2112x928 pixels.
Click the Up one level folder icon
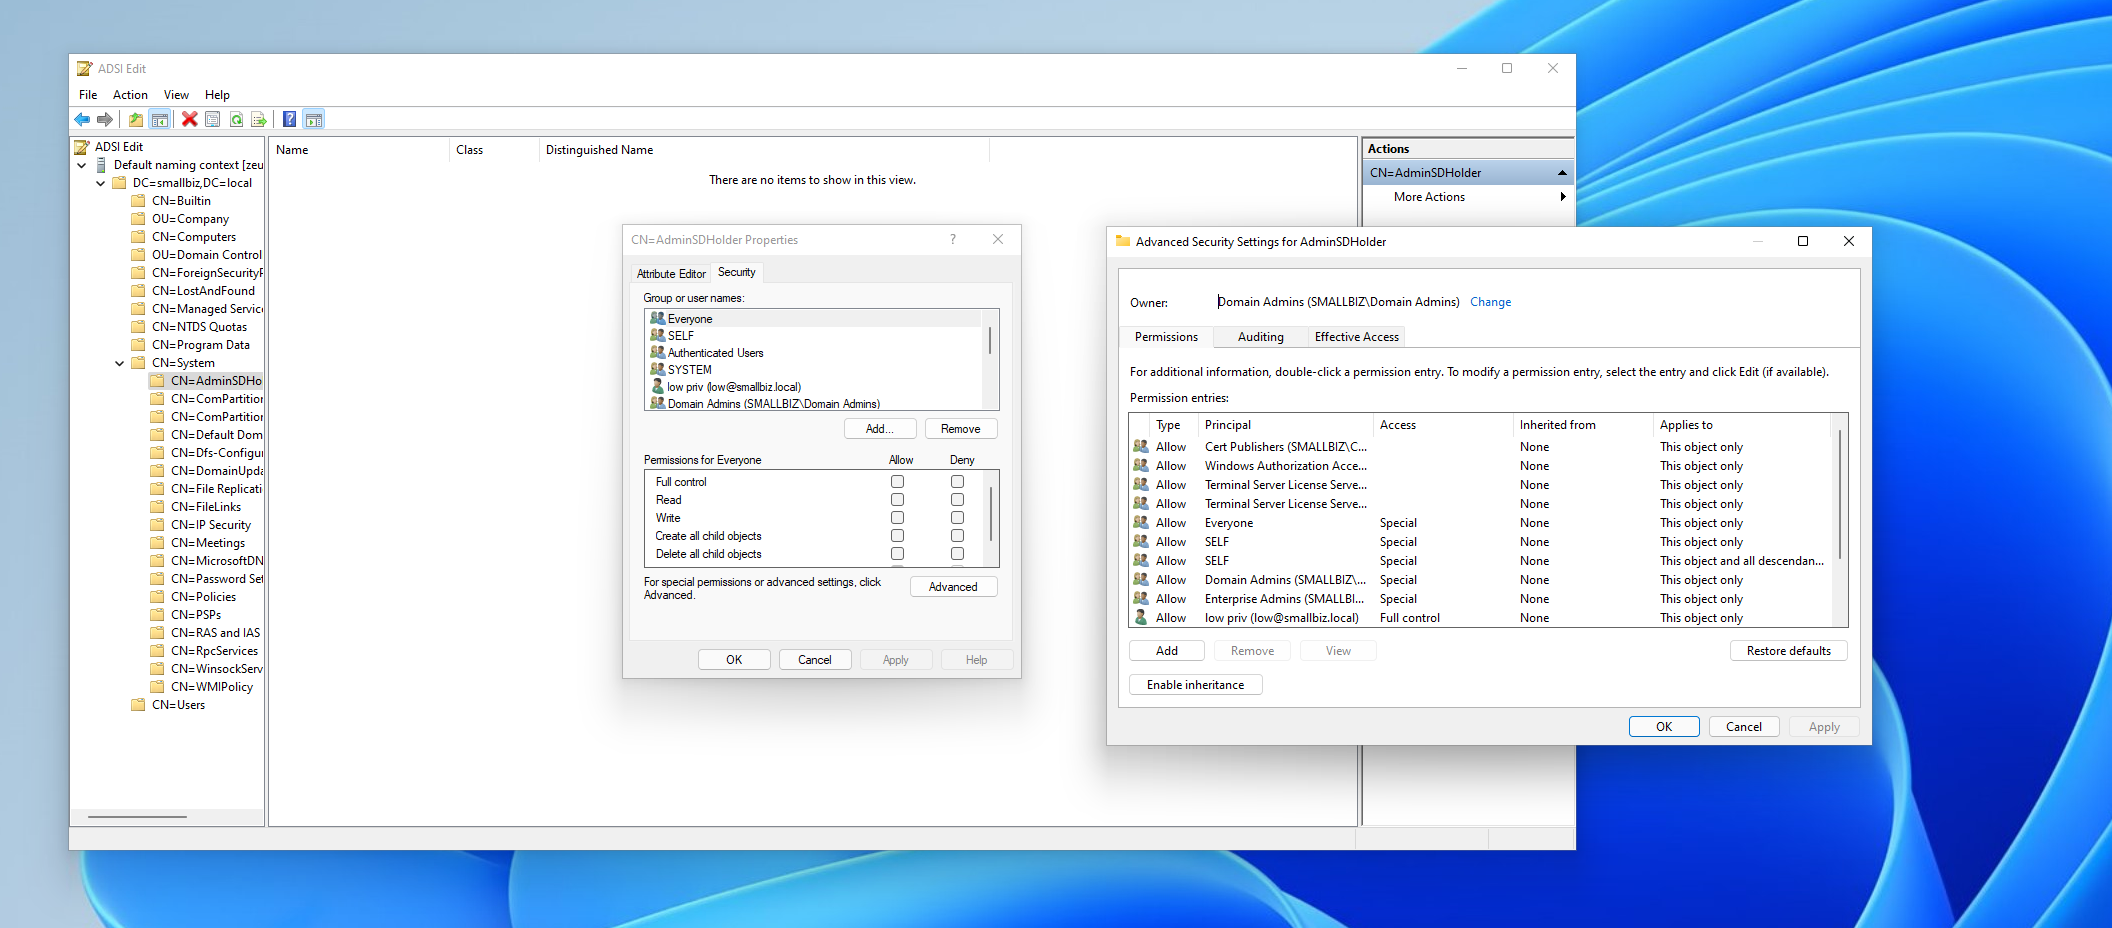click(x=136, y=120)
